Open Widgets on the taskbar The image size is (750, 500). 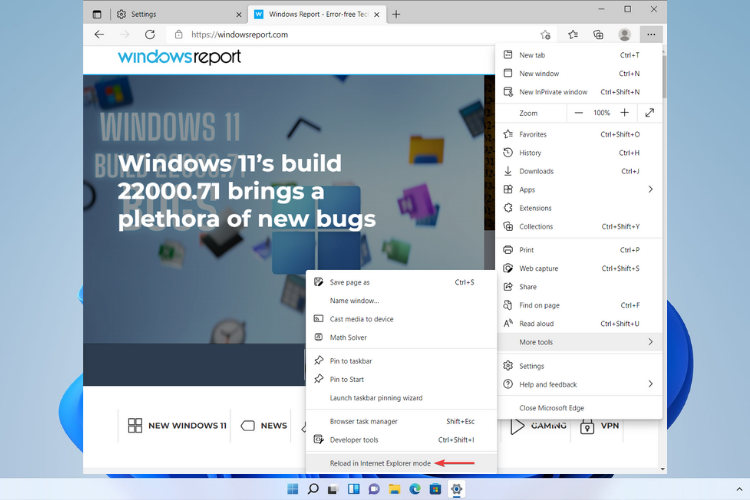354,489
